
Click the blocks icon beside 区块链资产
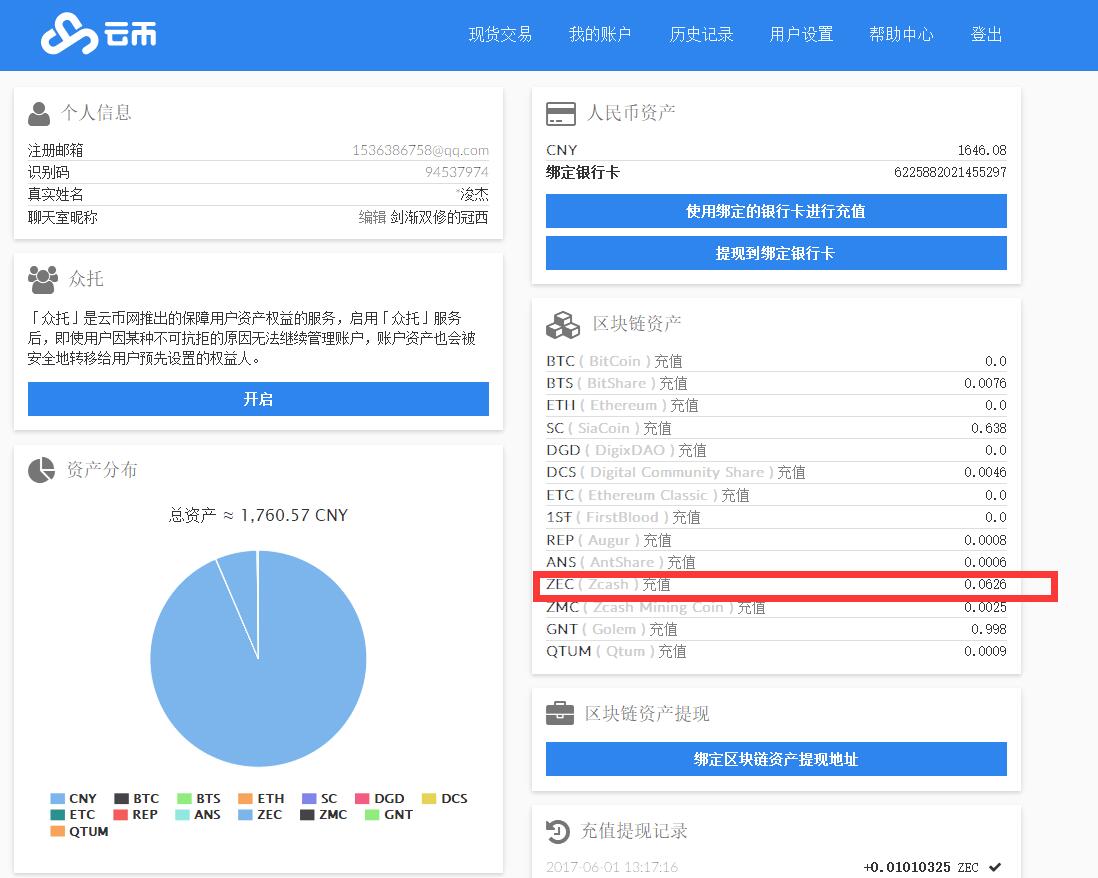[x=562, y=323]
